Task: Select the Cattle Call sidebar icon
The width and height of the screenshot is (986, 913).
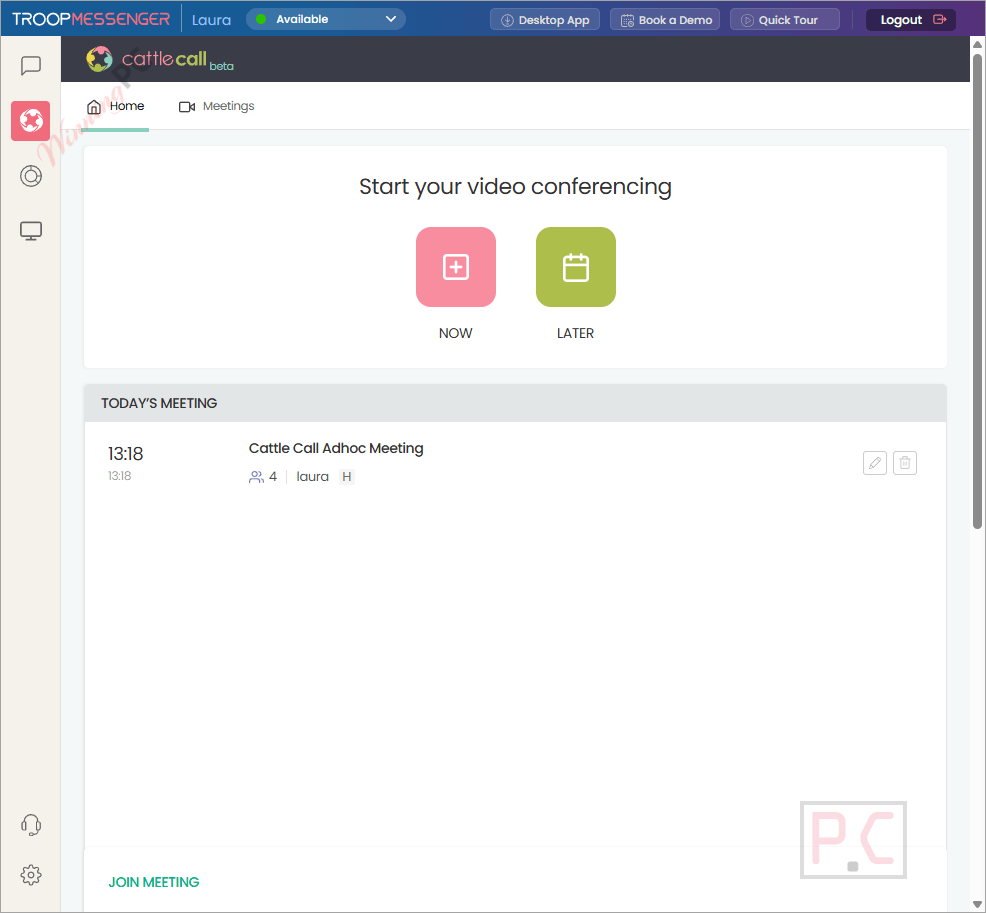Action: [30, 121]
